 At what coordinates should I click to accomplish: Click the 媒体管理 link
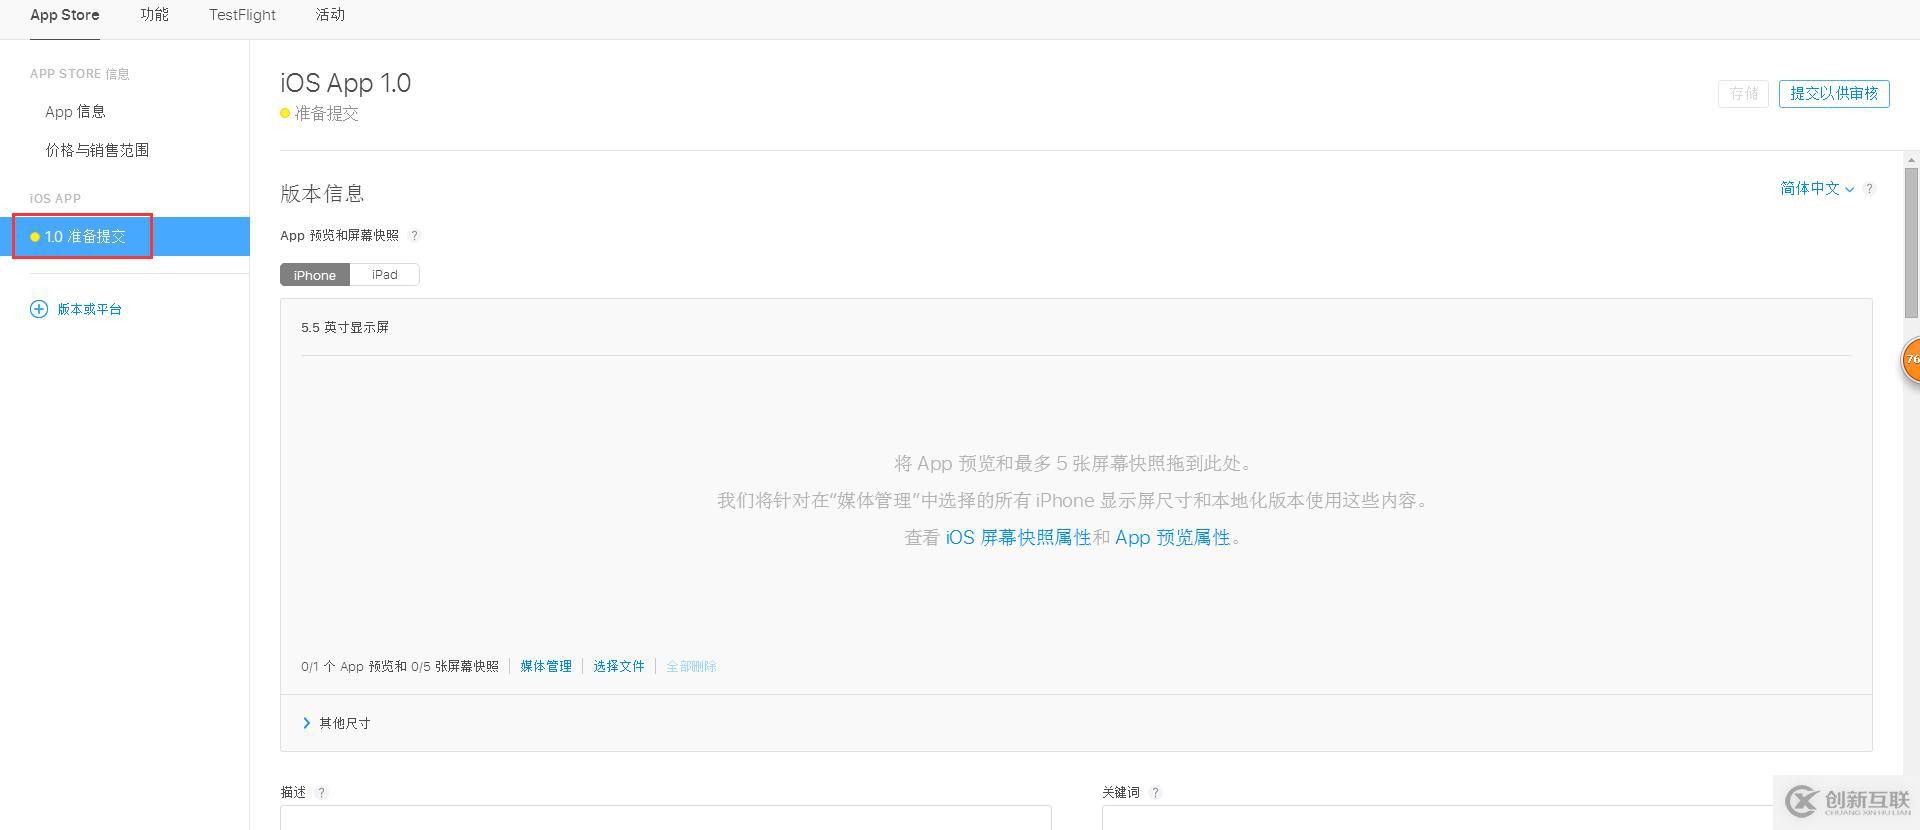click(x=546, y=666)
